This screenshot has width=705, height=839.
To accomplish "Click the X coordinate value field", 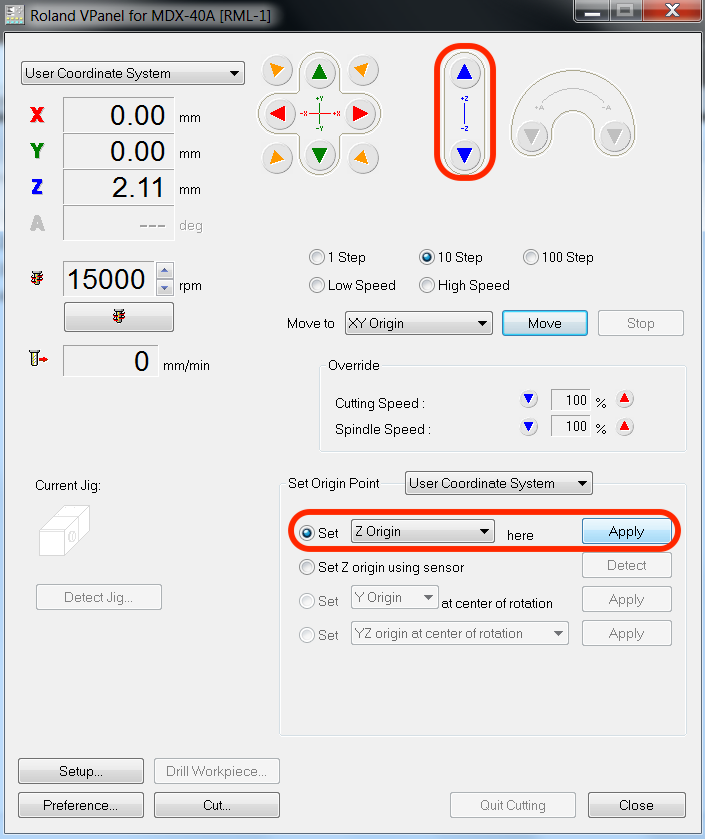I will click(x=119, y=115).
